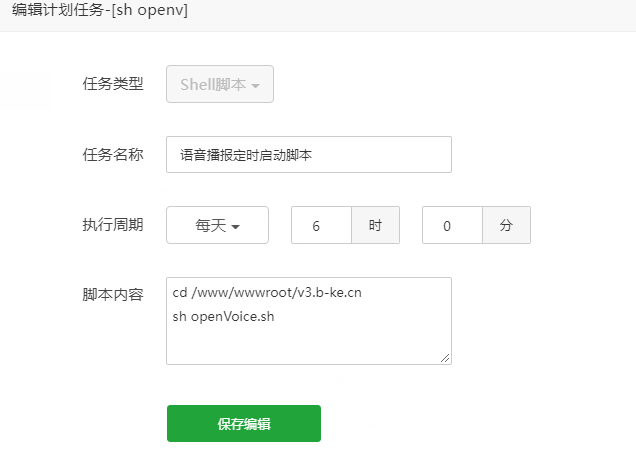Click the textarea resize handle corner
Image resolution: width=636 pixels, height=457 pixels.
click(445, 358)
